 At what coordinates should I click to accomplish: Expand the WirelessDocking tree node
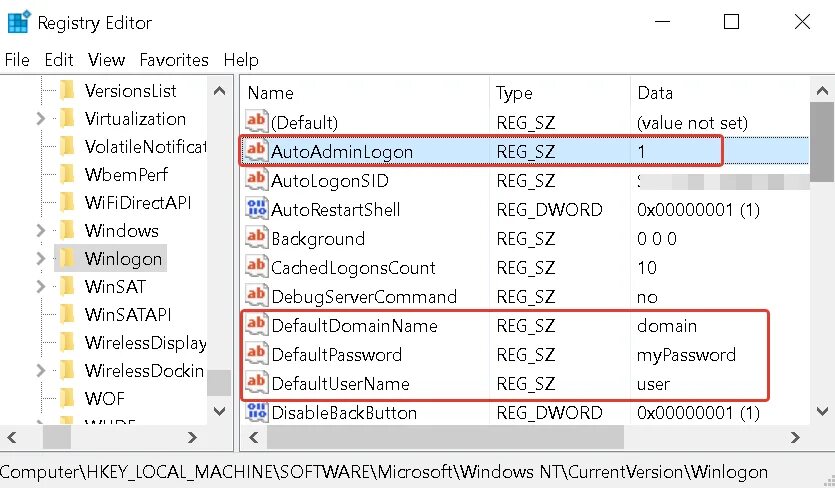pos(40,370)
